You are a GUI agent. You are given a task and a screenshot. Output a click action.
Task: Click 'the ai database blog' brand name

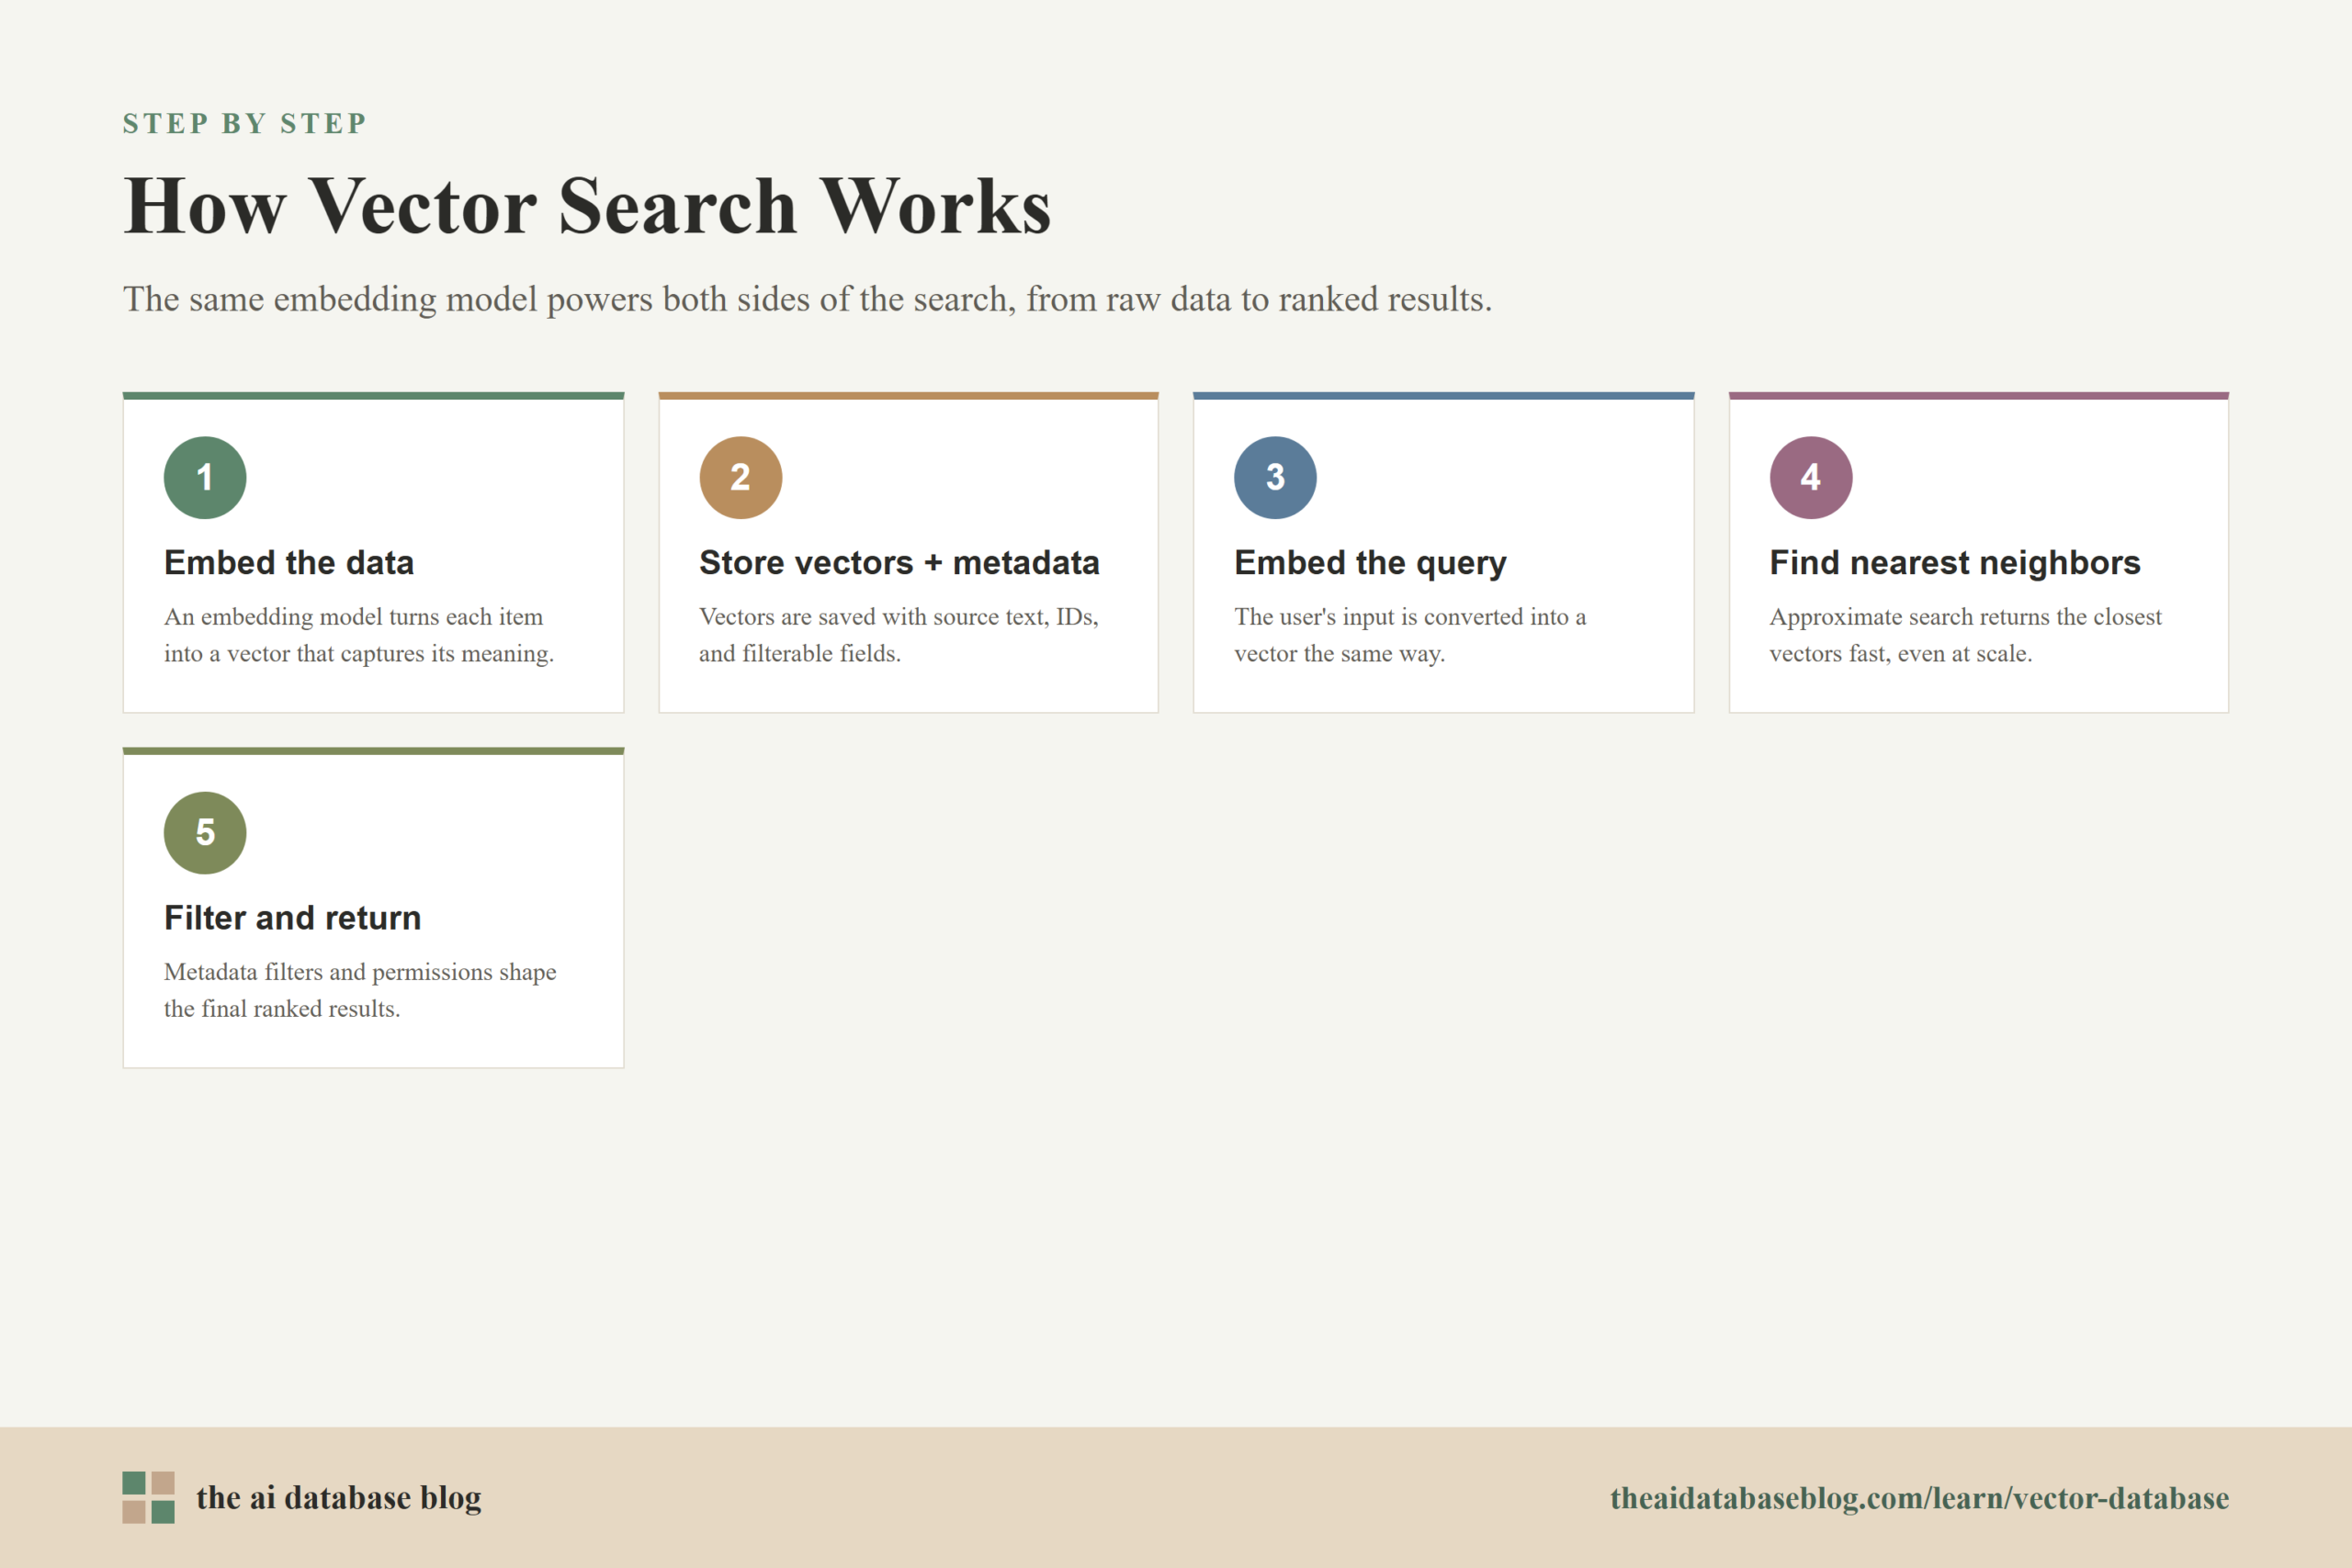tap(338, 1498)
